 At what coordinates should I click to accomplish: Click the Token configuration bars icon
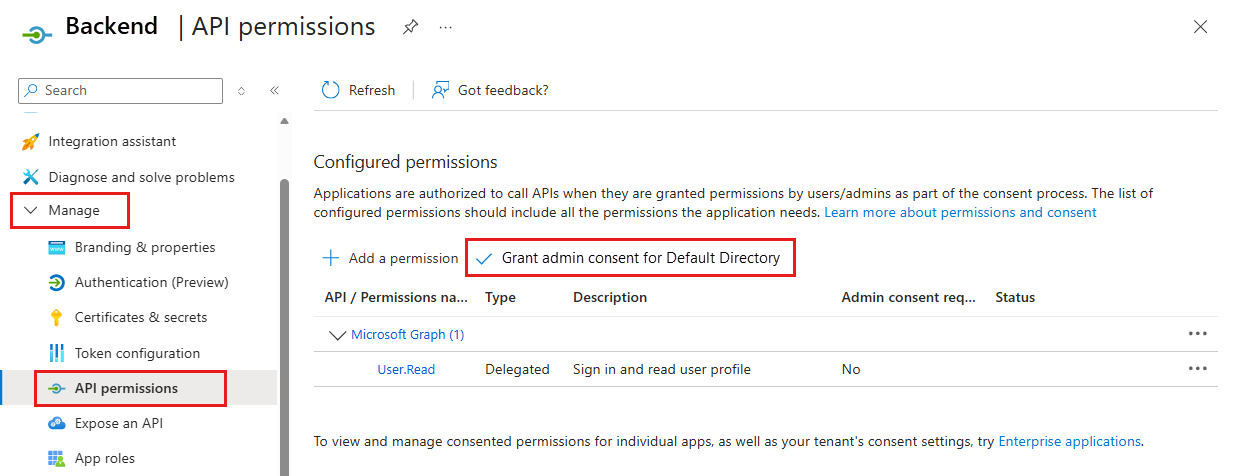tap(57, 353)
